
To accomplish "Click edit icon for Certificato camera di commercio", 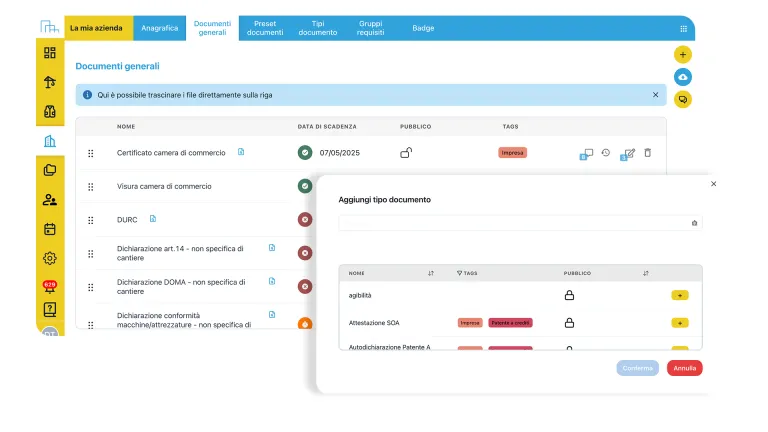I will point(628,154).
